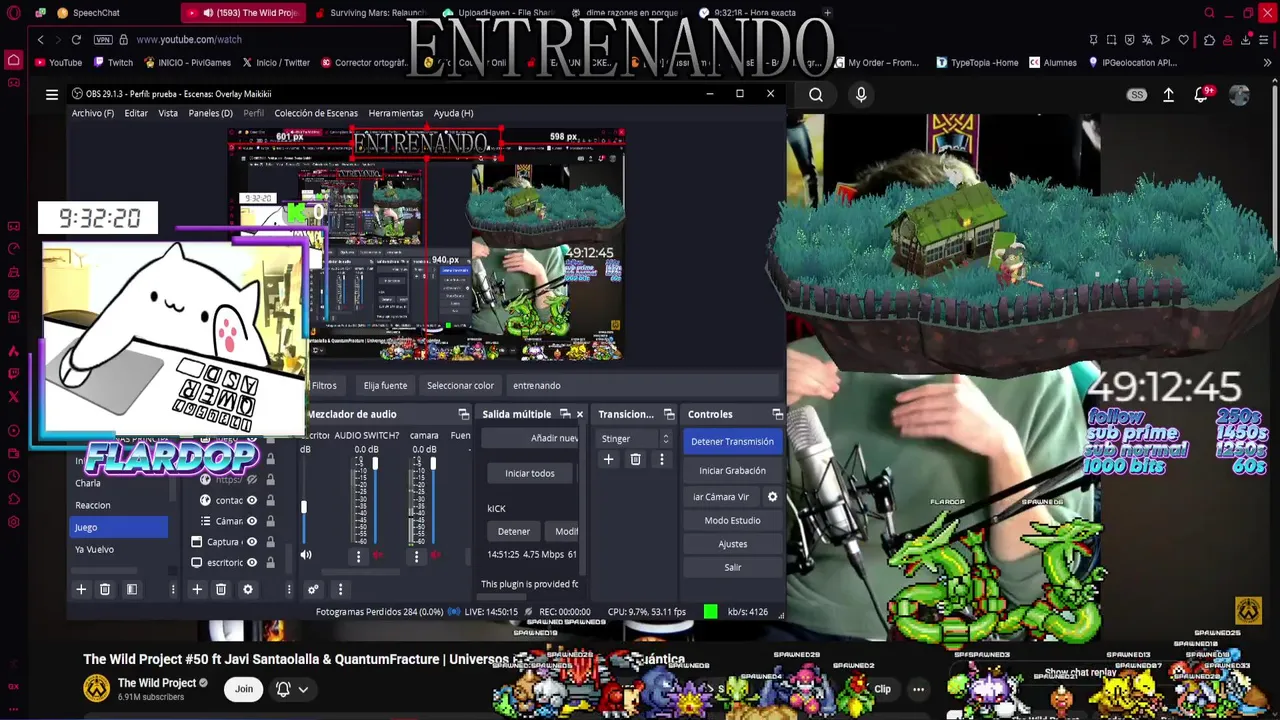
Task: Open YouTube notifications bell
Action: [x=1201, y=95]
